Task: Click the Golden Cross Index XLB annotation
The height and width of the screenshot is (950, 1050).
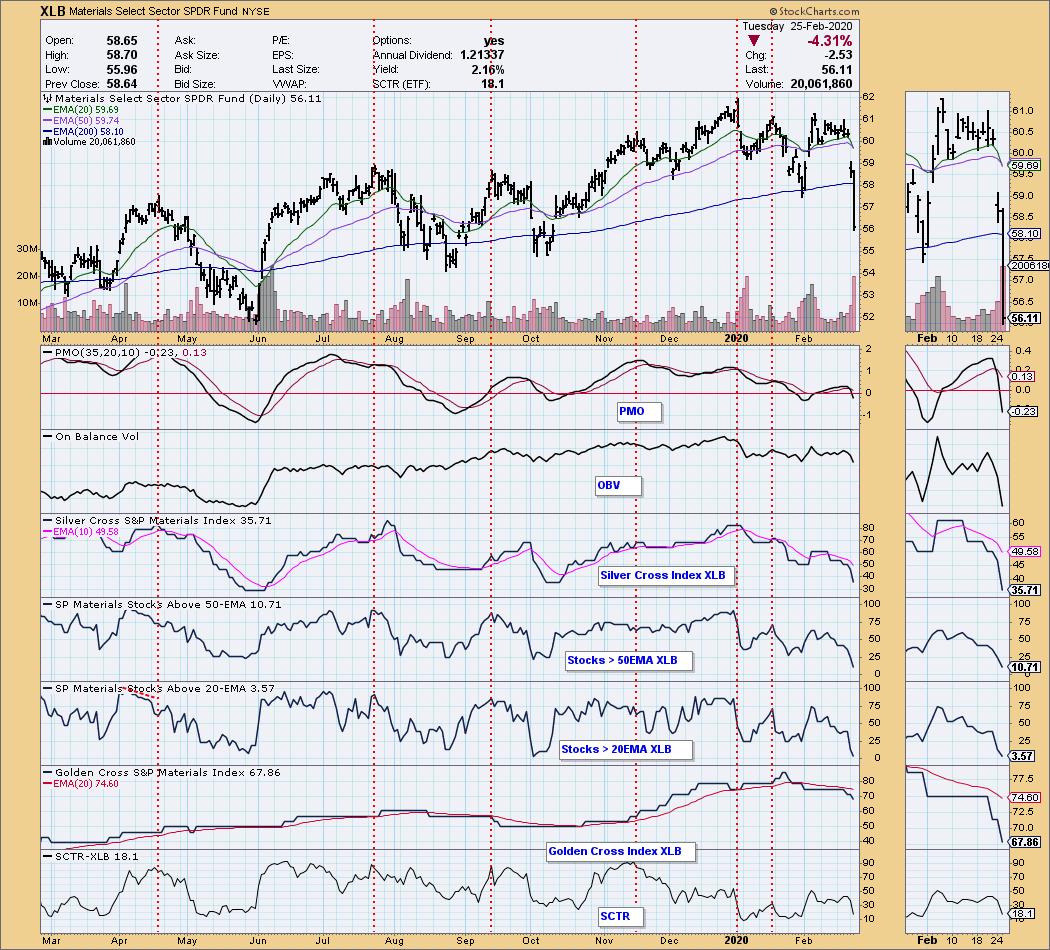Action: (621, 852)
